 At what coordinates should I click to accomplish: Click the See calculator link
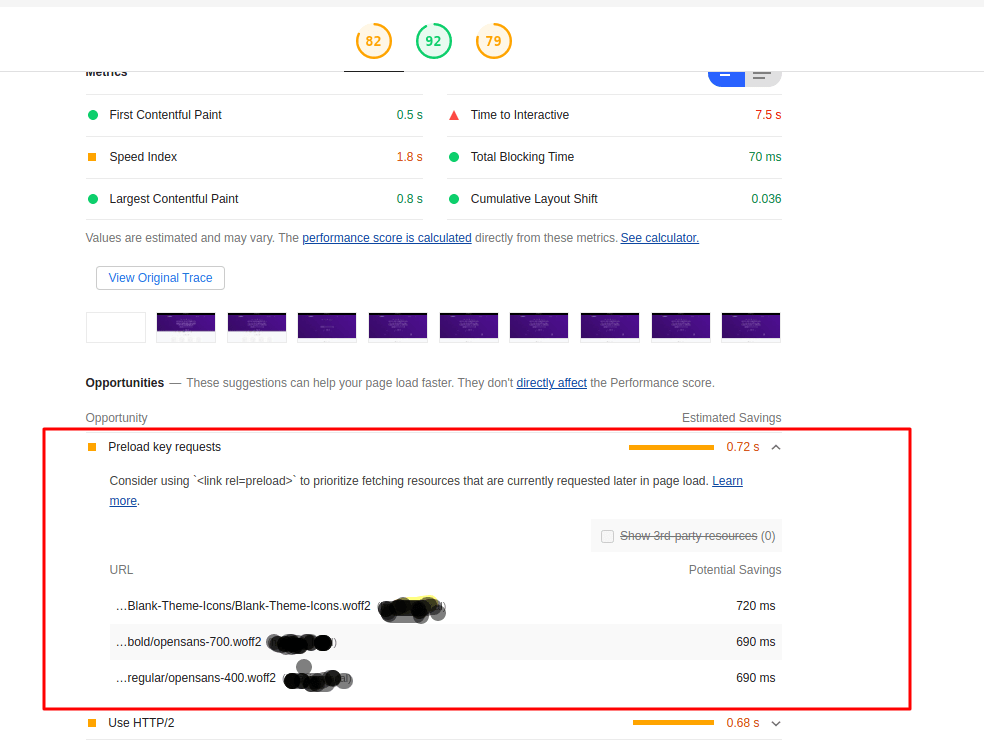659,237
